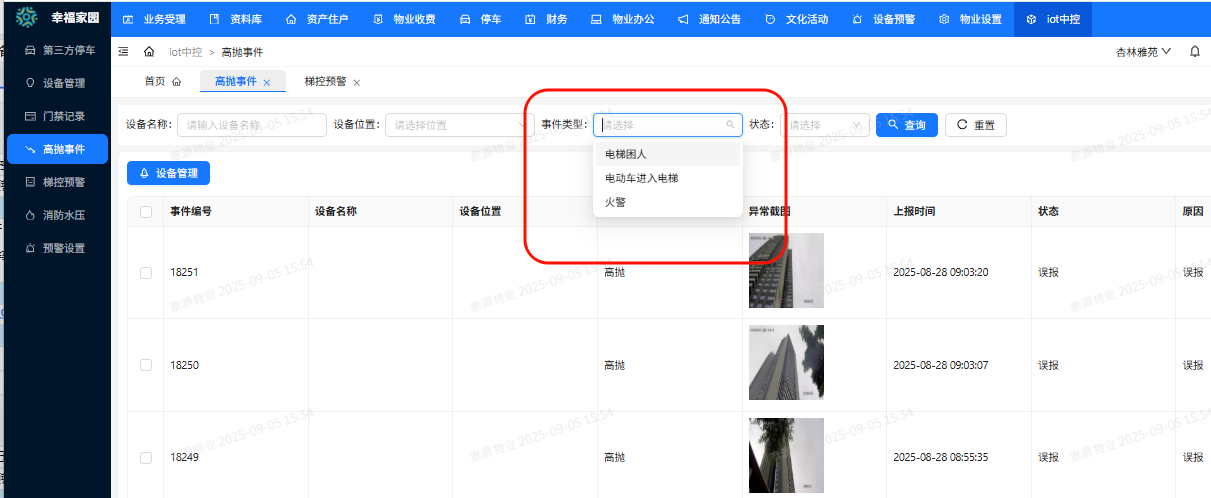Collapse sidebar using the menu fold icon
The image size is (1211, 498).
coord(123,52)
